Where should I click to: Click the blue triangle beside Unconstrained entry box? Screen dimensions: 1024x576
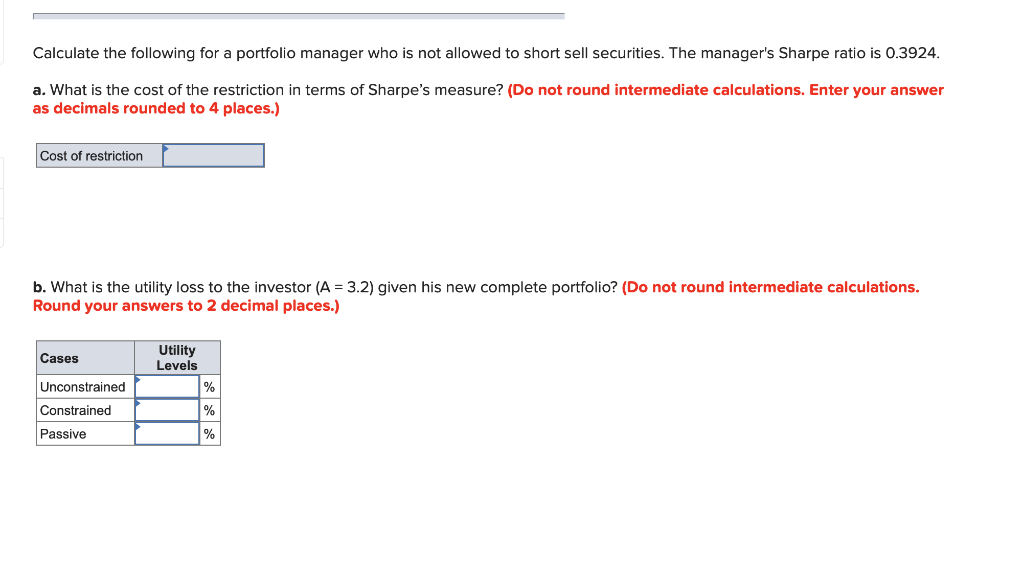point(138,380)
